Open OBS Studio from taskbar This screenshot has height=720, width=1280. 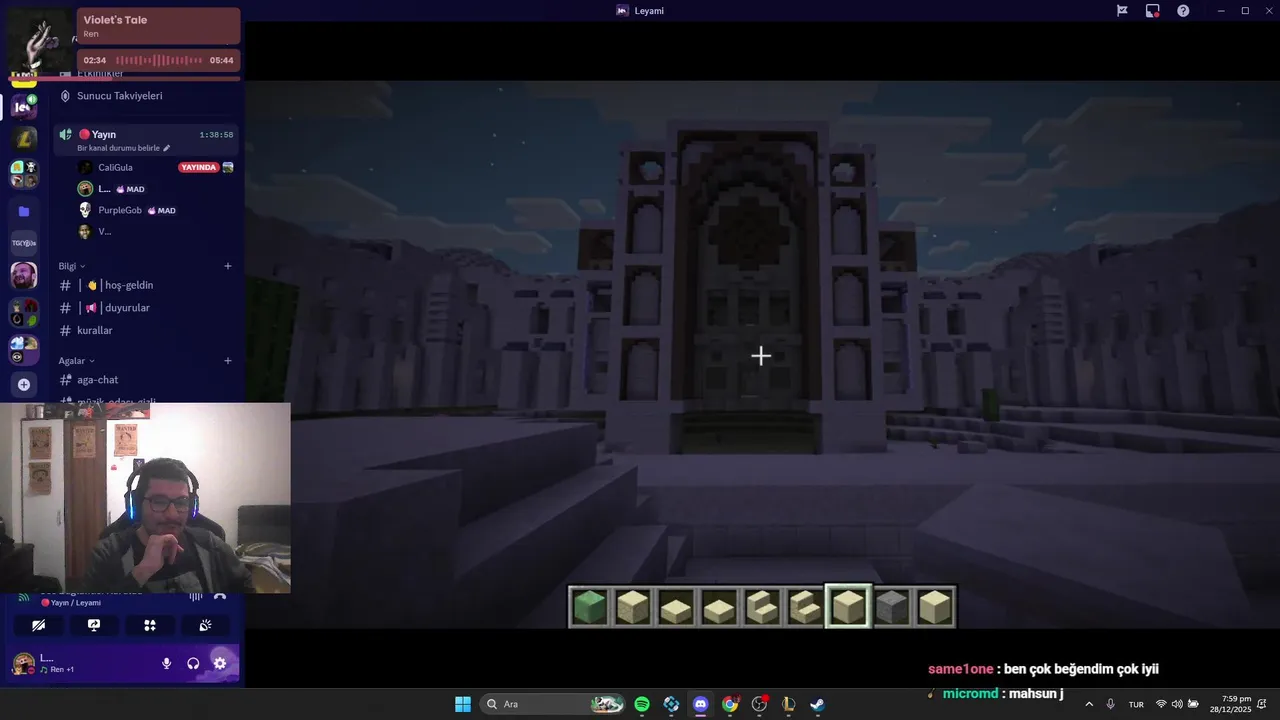coord(759,704)
